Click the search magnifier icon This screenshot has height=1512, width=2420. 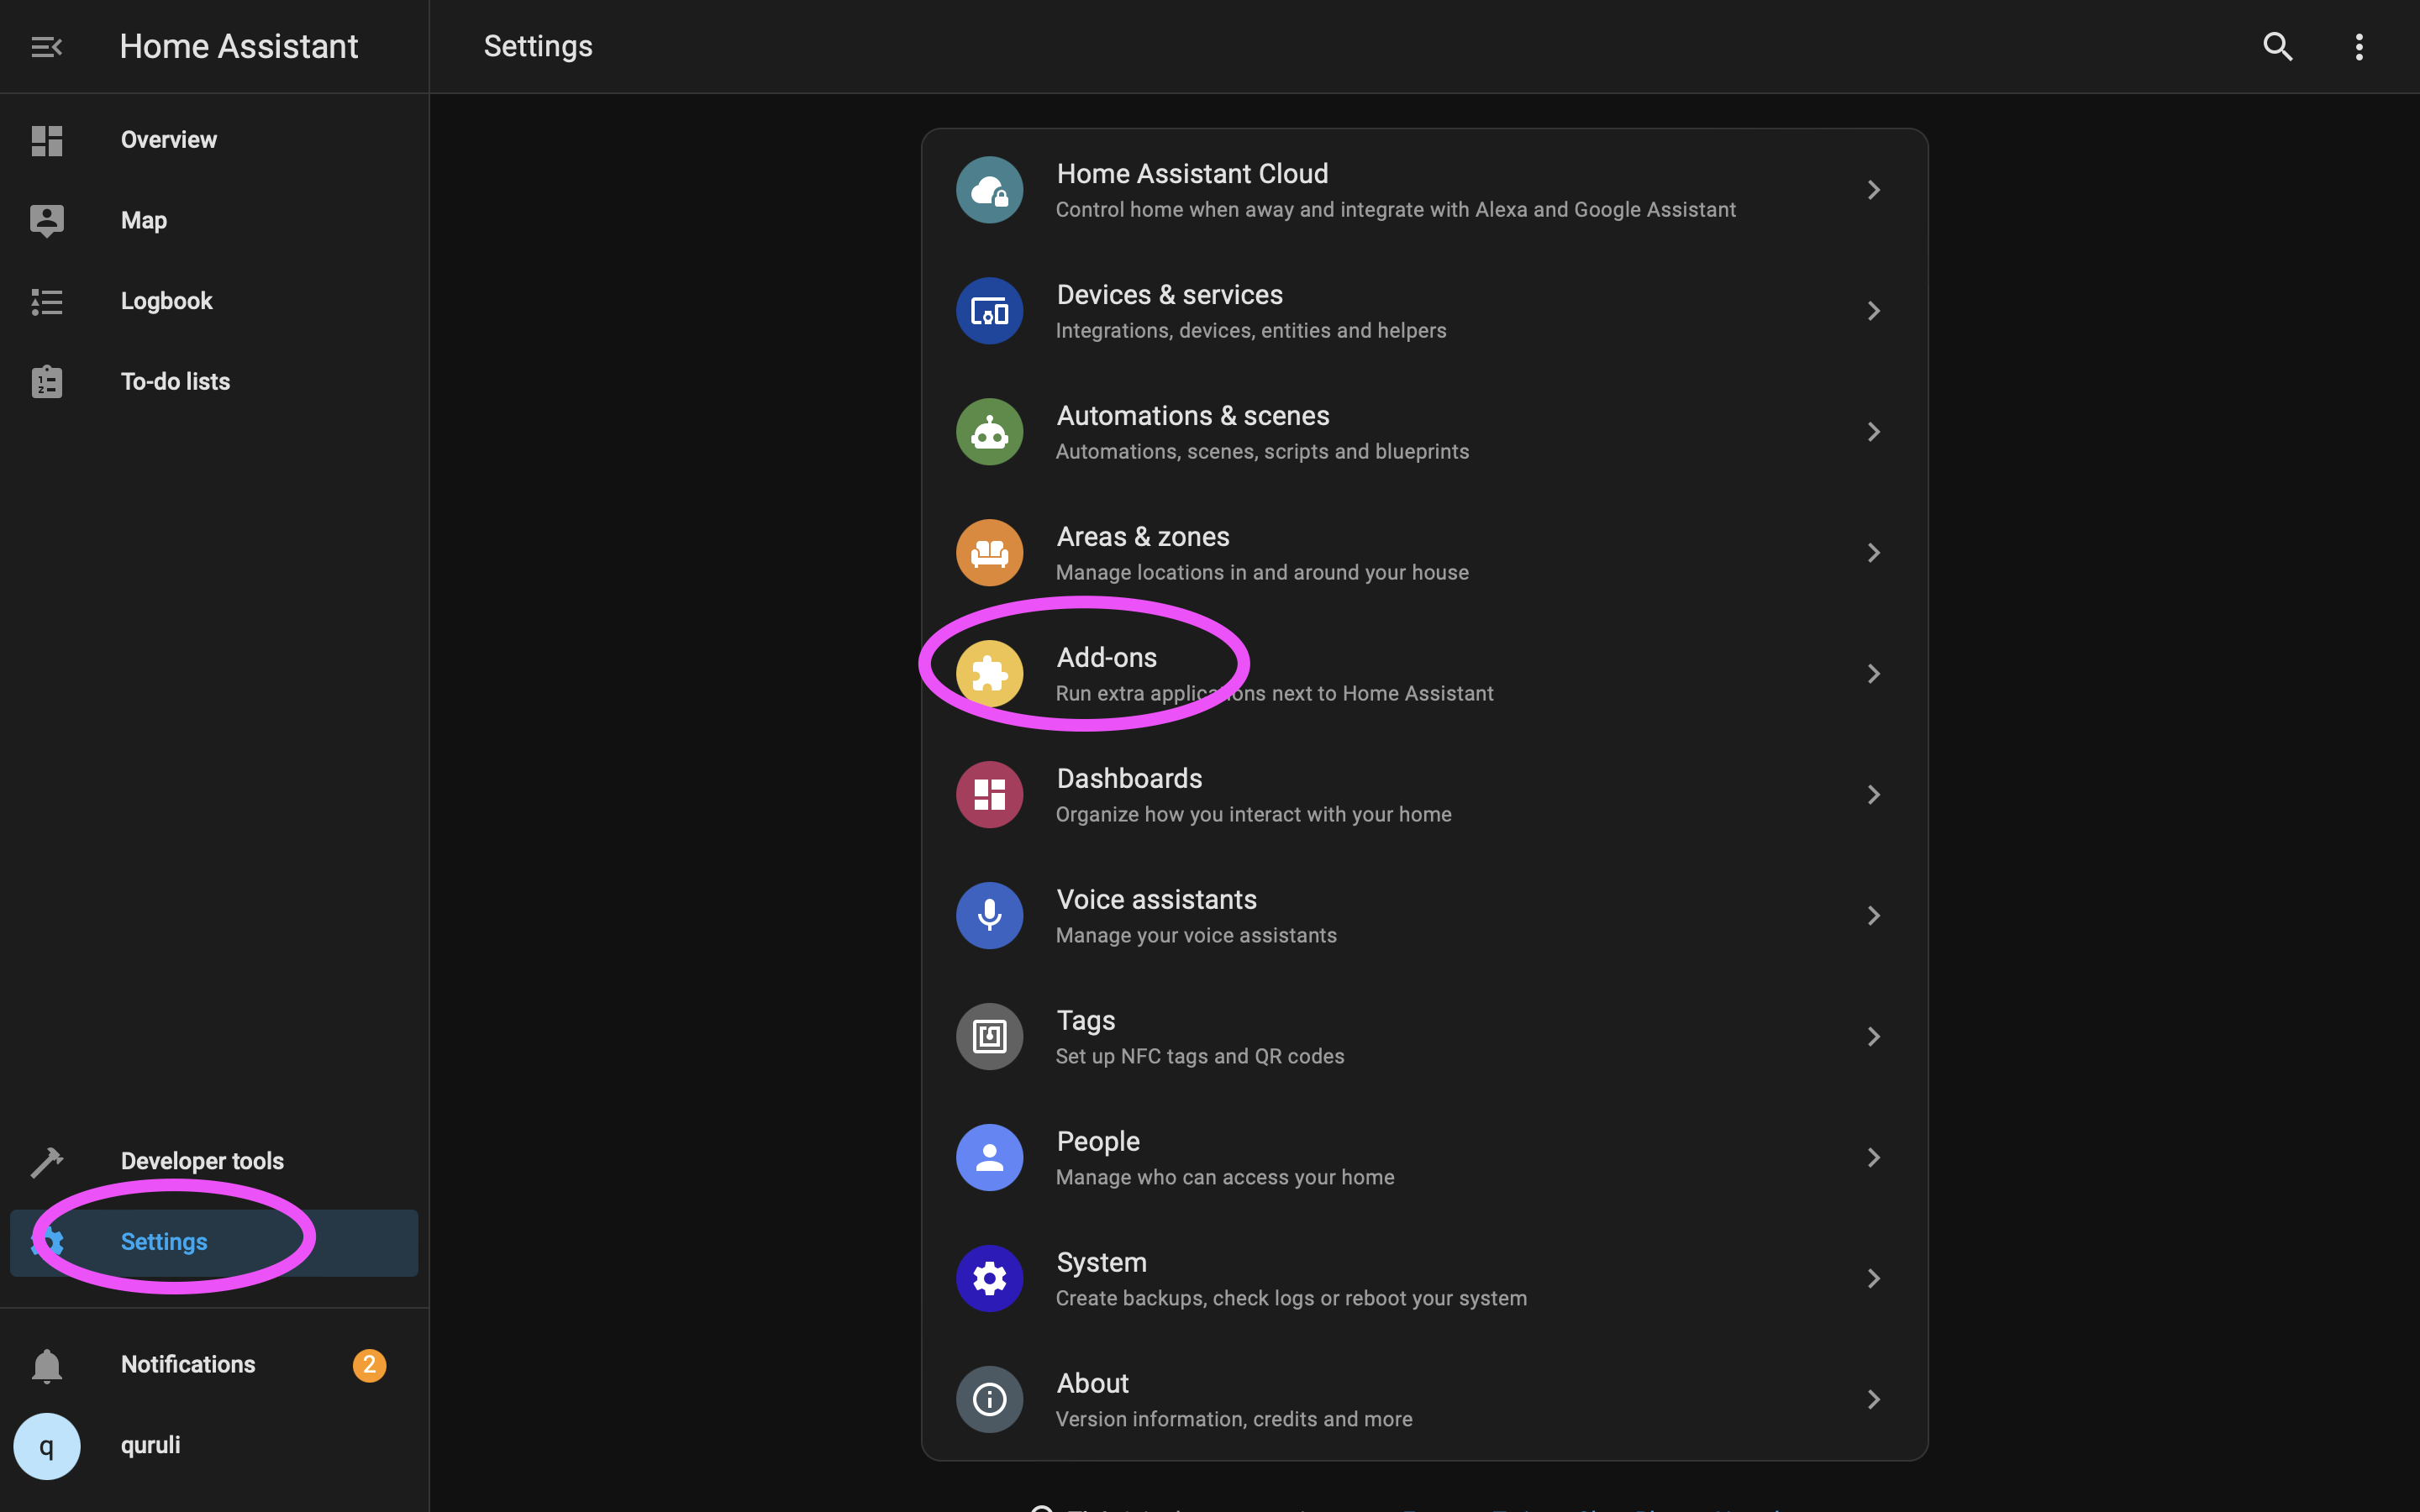[2277, 47]
